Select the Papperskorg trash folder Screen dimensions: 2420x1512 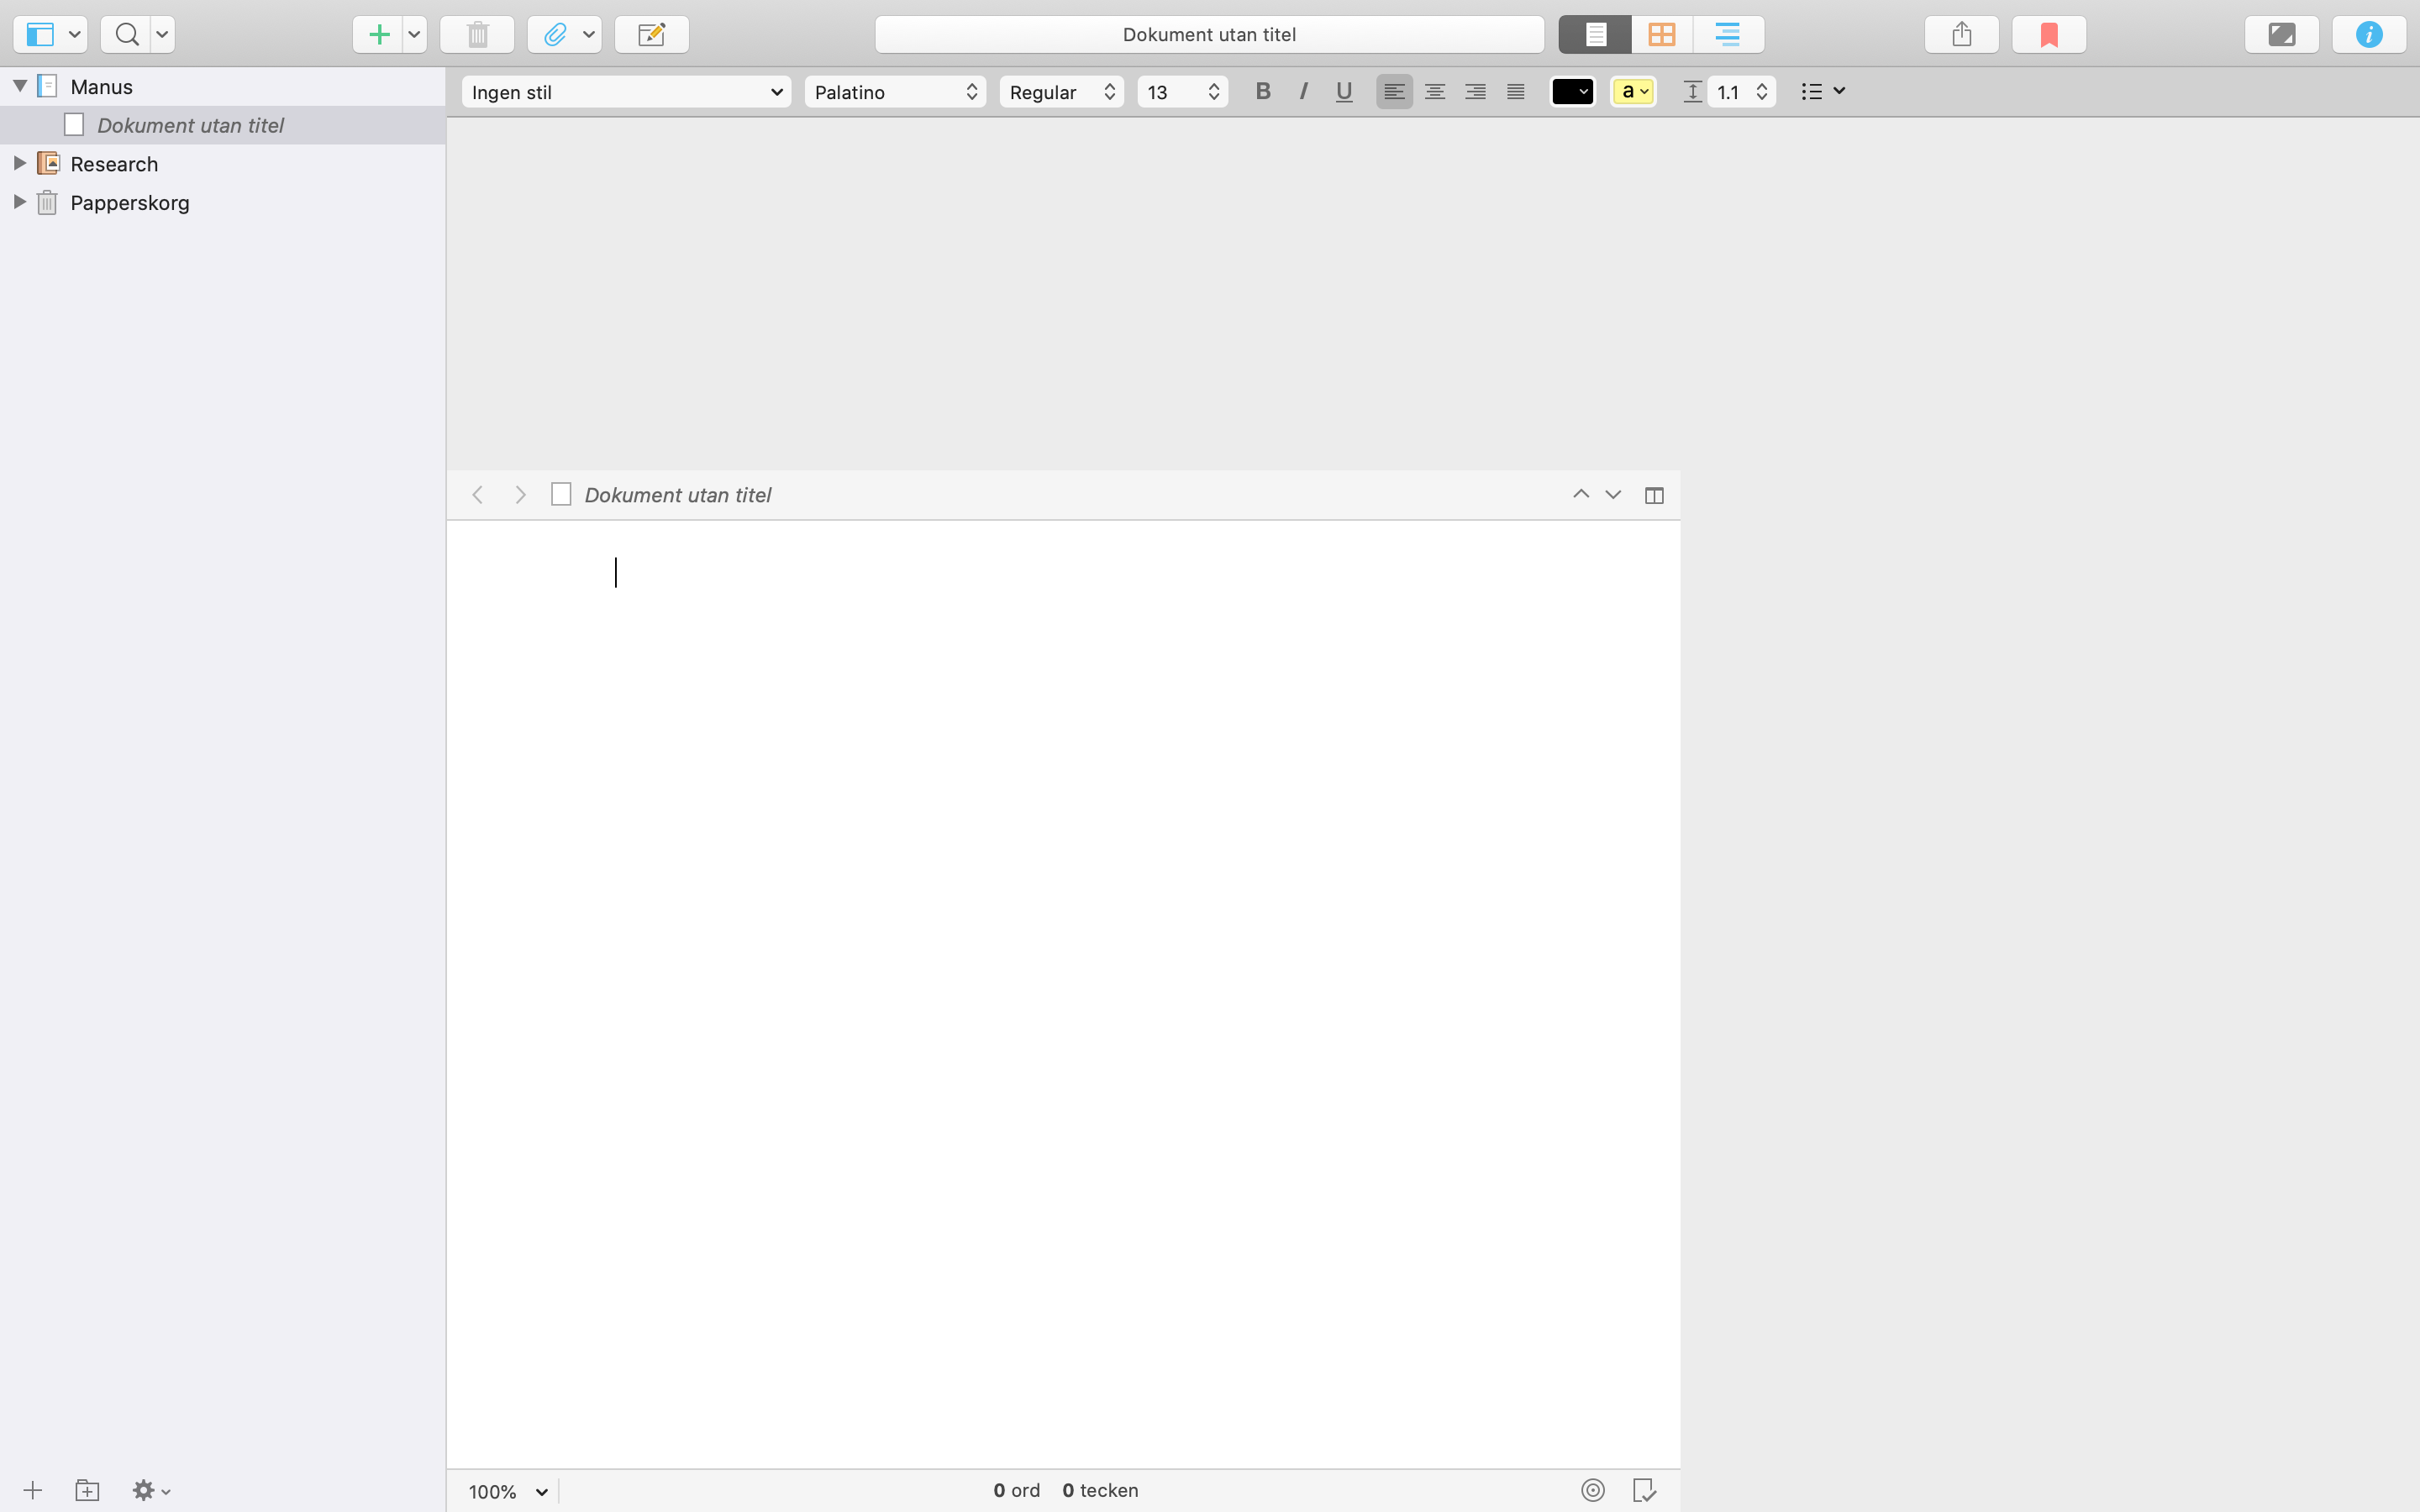[x=222, y=203]
